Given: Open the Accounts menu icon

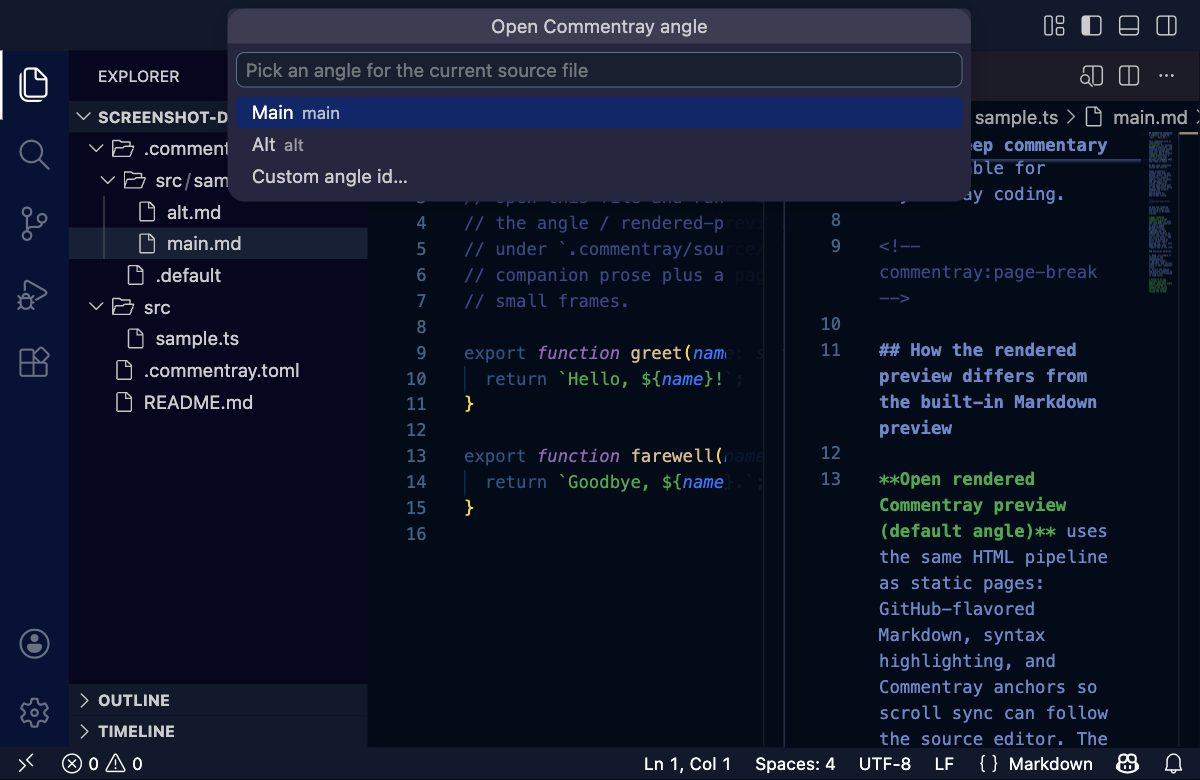Looking at the screenshot, I should 34,643.
